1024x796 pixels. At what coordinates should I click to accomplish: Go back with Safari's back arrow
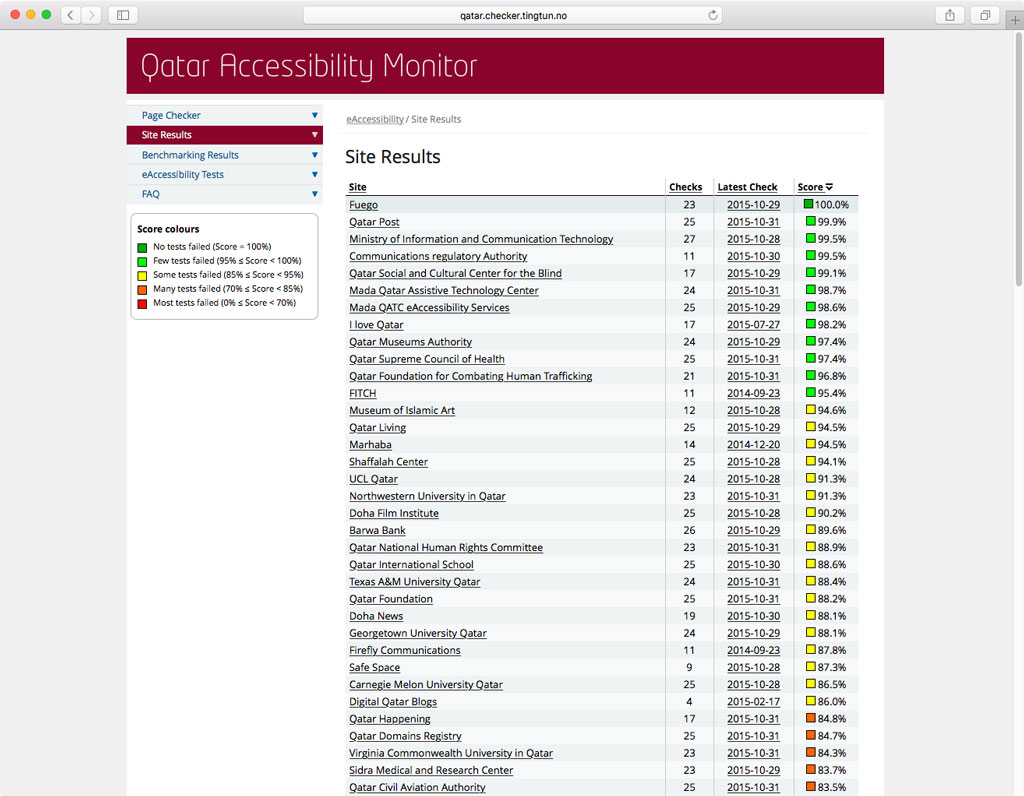tap(71, 15)
